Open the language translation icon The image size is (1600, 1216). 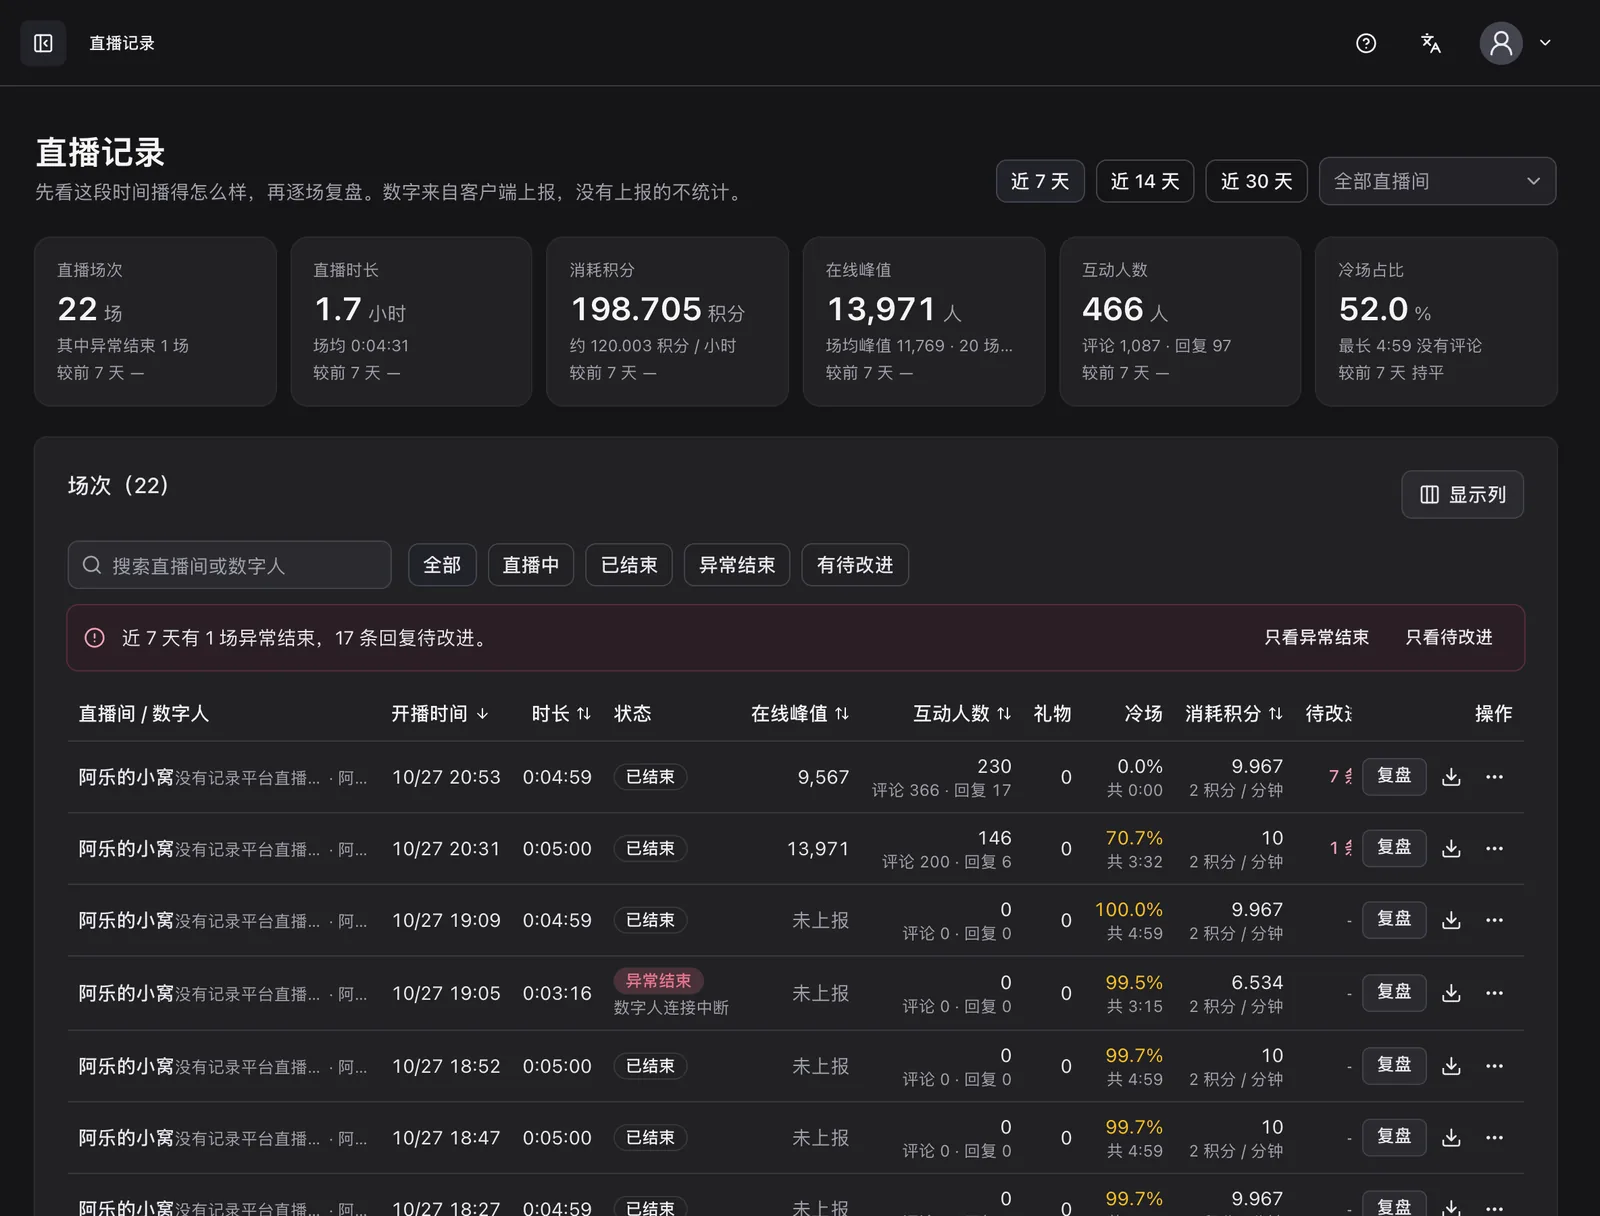[x=1431, y=43]
